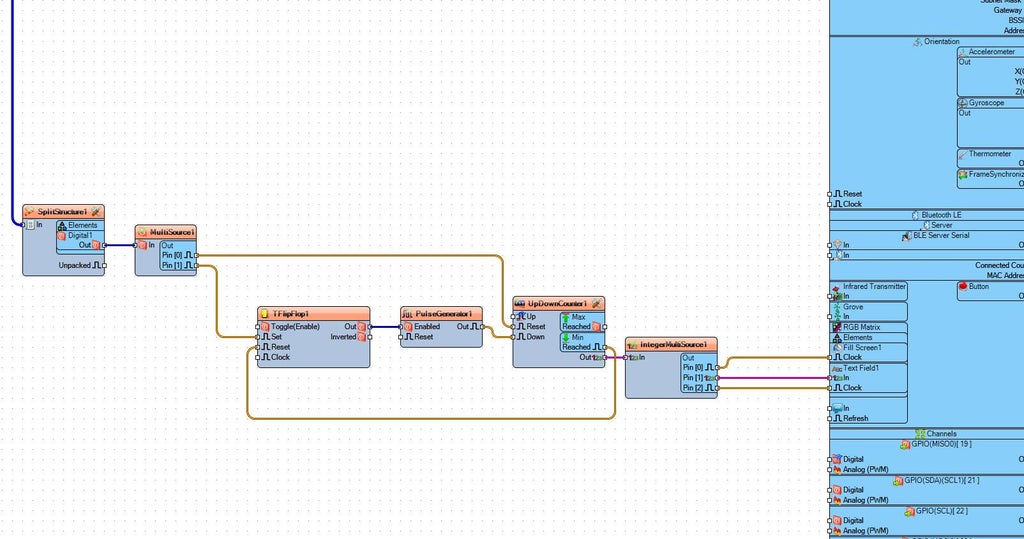Click the PulseGenerator1 component icon

[x=408, y=314]
